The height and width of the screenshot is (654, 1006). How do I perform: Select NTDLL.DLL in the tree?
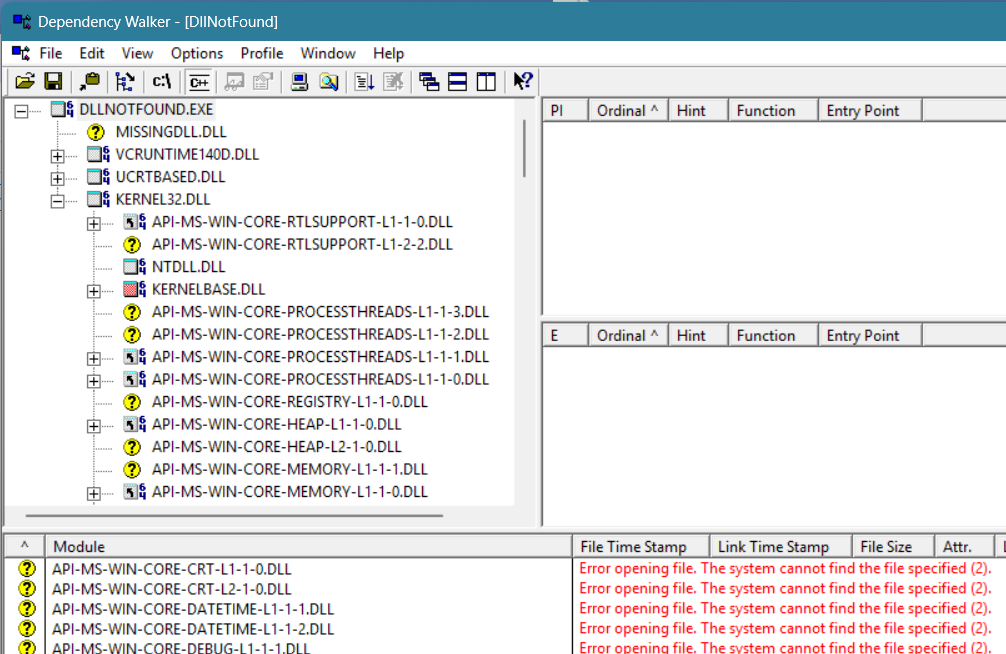(x=189, y=266)
